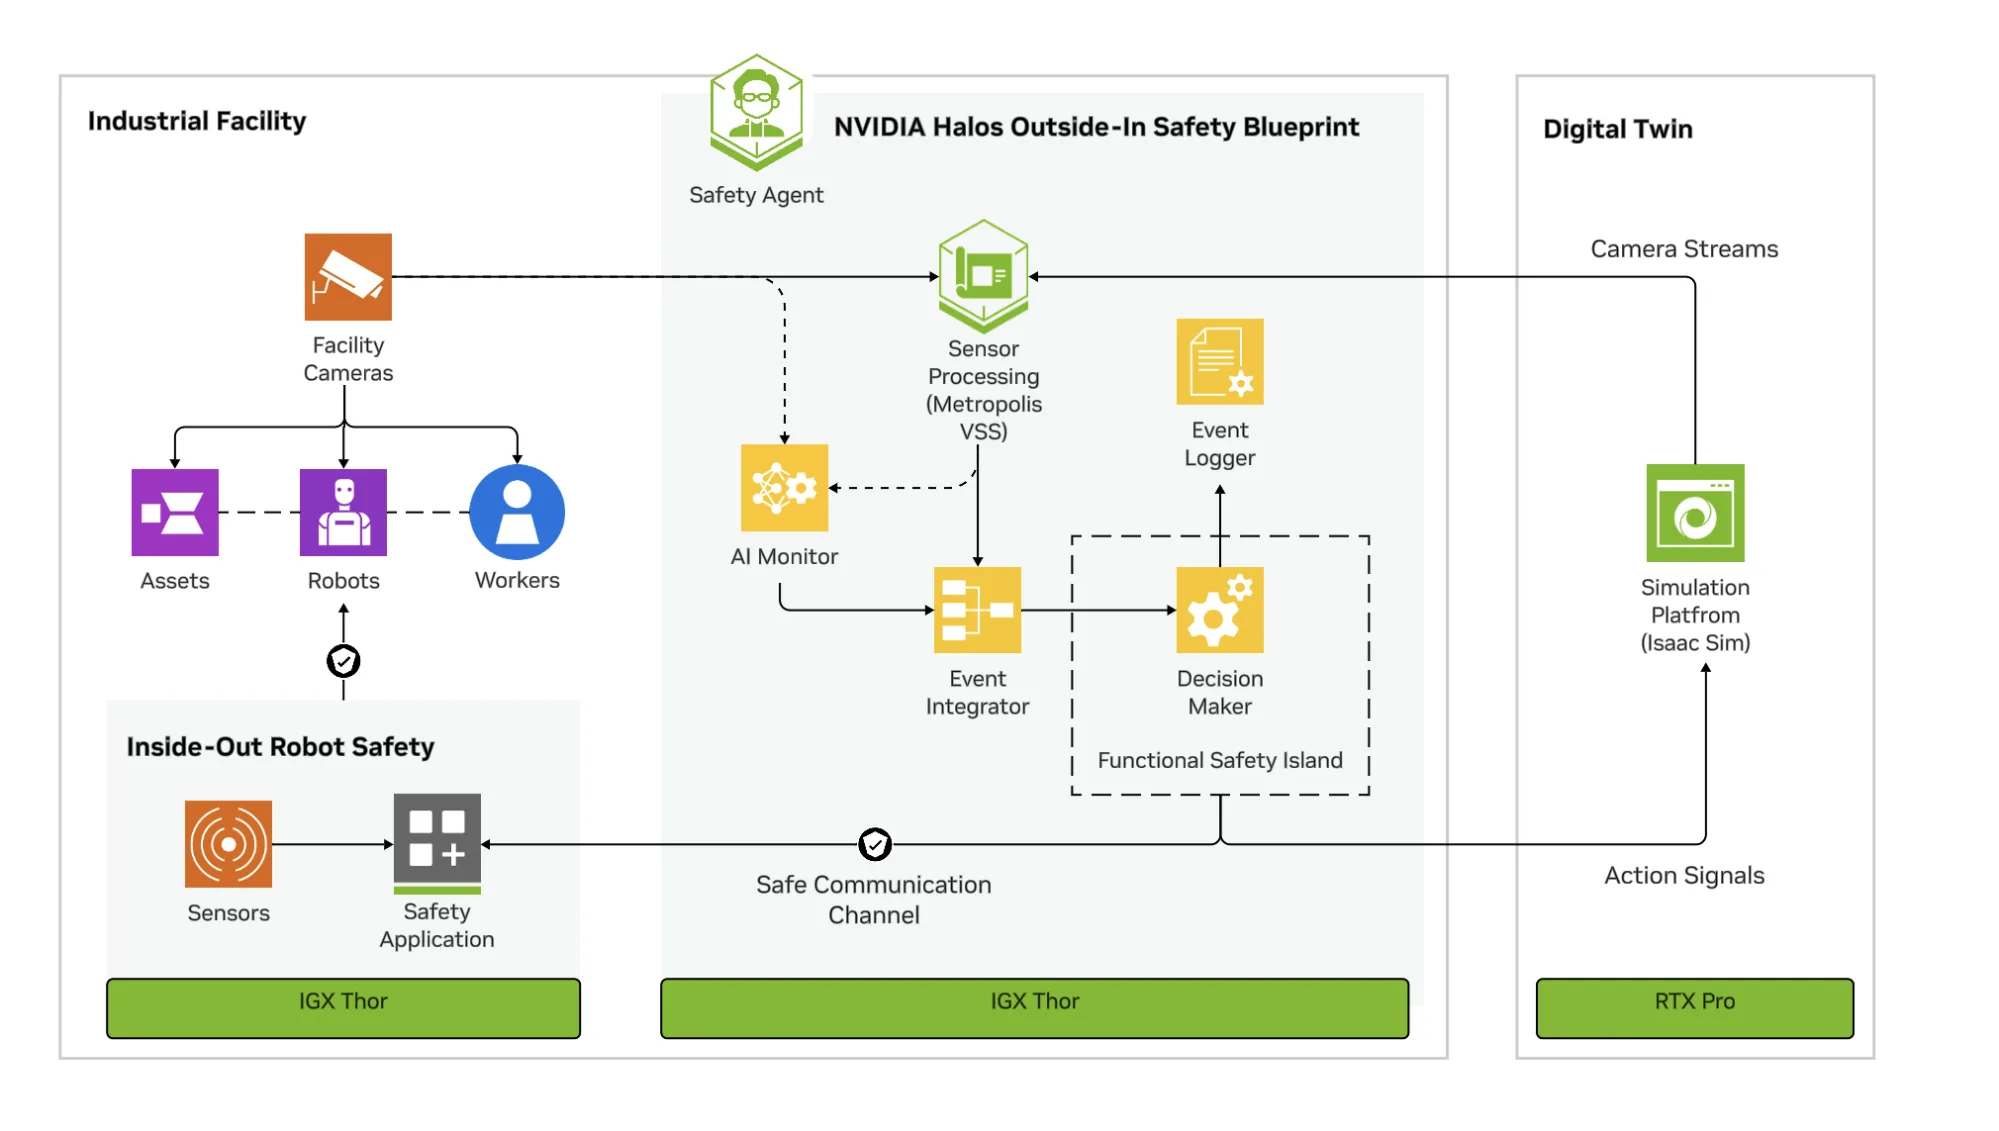Click the Safety Application text label
This screenshot has height=1131, width=1999.
tap(437, 925)
